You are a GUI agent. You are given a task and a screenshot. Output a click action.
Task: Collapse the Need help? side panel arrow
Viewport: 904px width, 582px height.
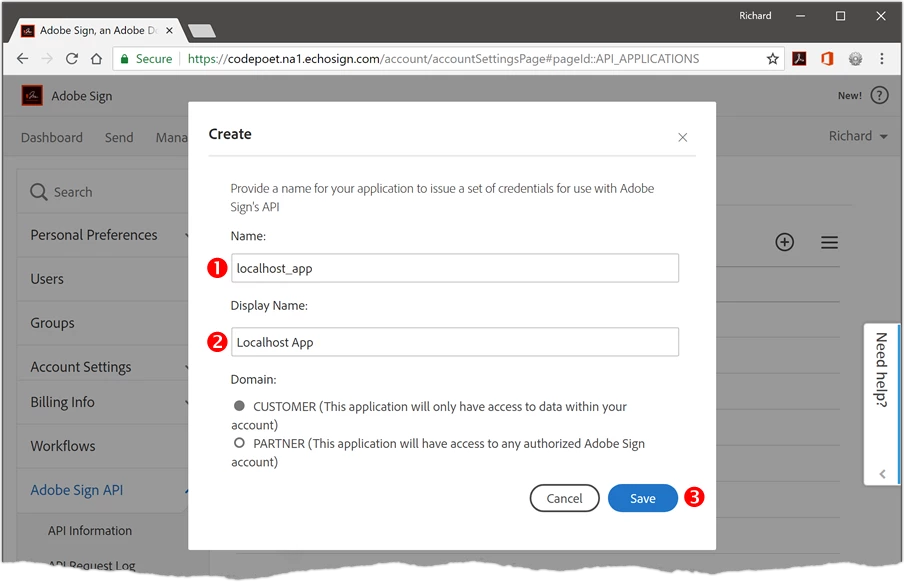tap(882, 474)
